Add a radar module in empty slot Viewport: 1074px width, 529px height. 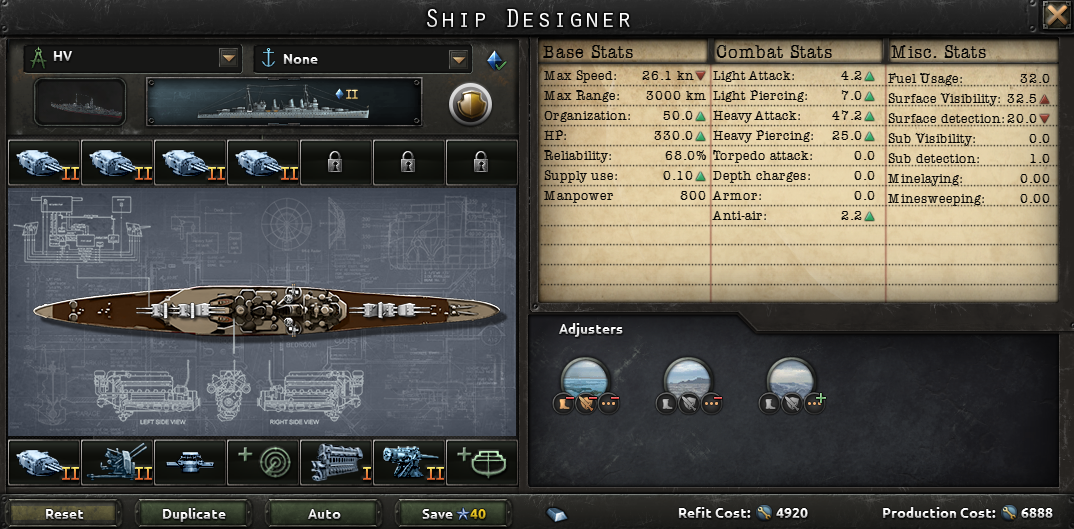click(263, 463)
